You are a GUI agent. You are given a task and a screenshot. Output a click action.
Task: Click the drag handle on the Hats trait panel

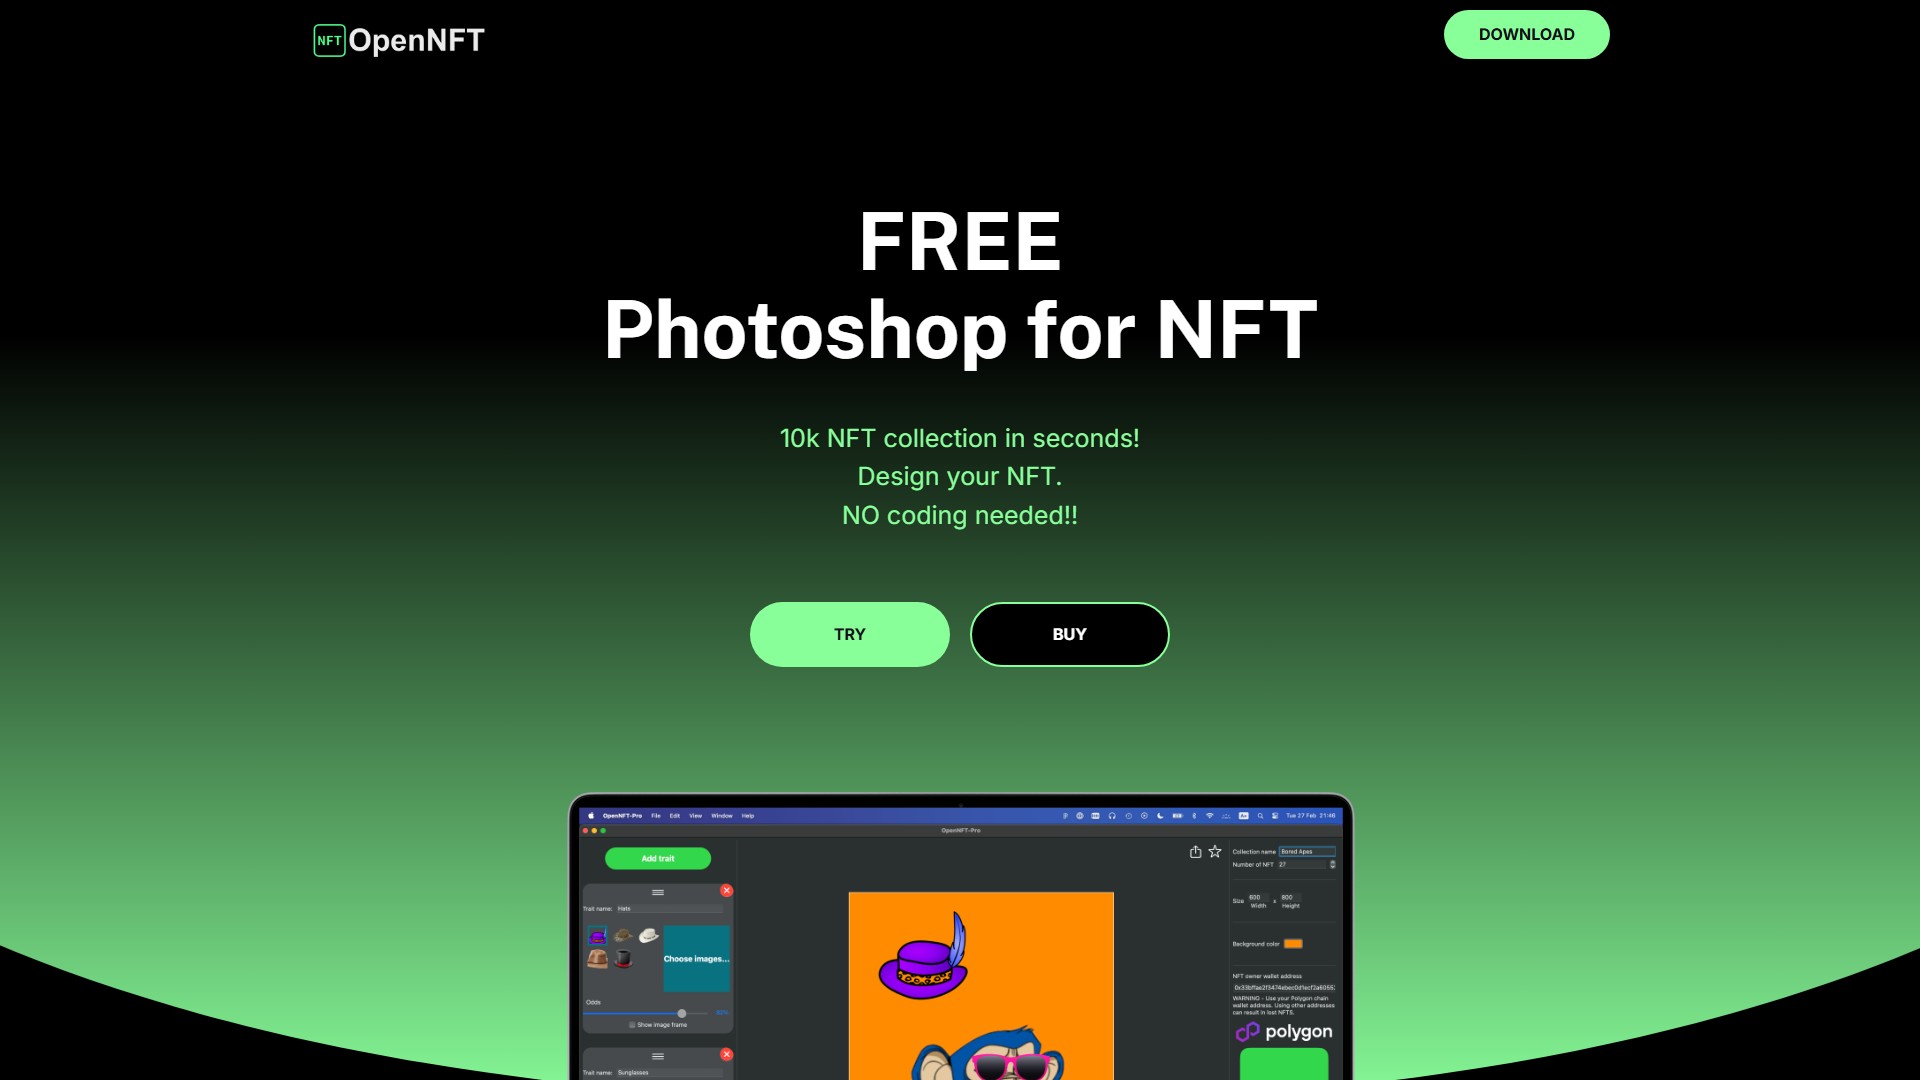(658, 892)
